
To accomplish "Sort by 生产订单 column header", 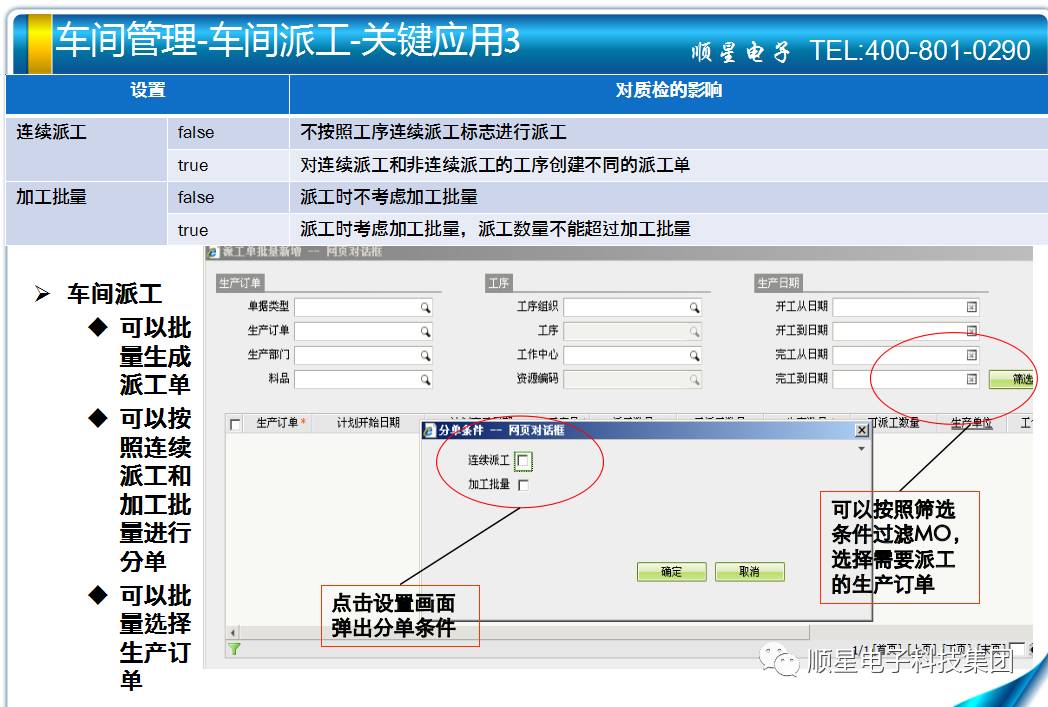I will (280, 424).
